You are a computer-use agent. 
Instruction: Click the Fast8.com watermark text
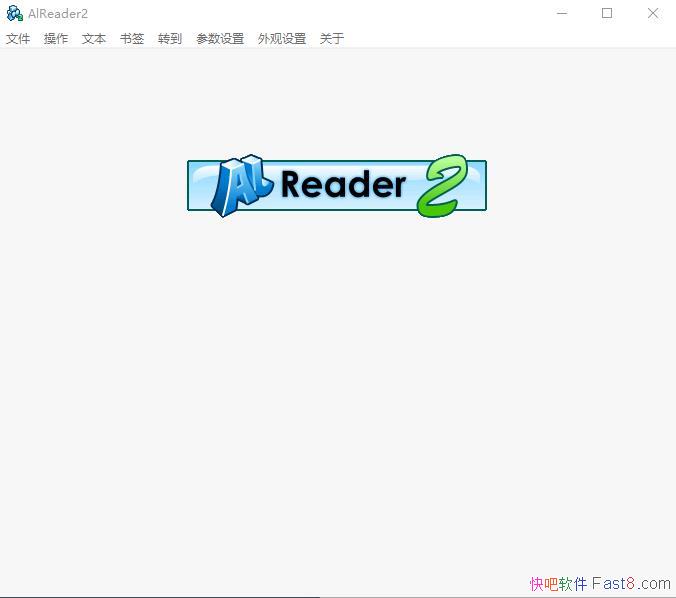click(x=632, y=583)
